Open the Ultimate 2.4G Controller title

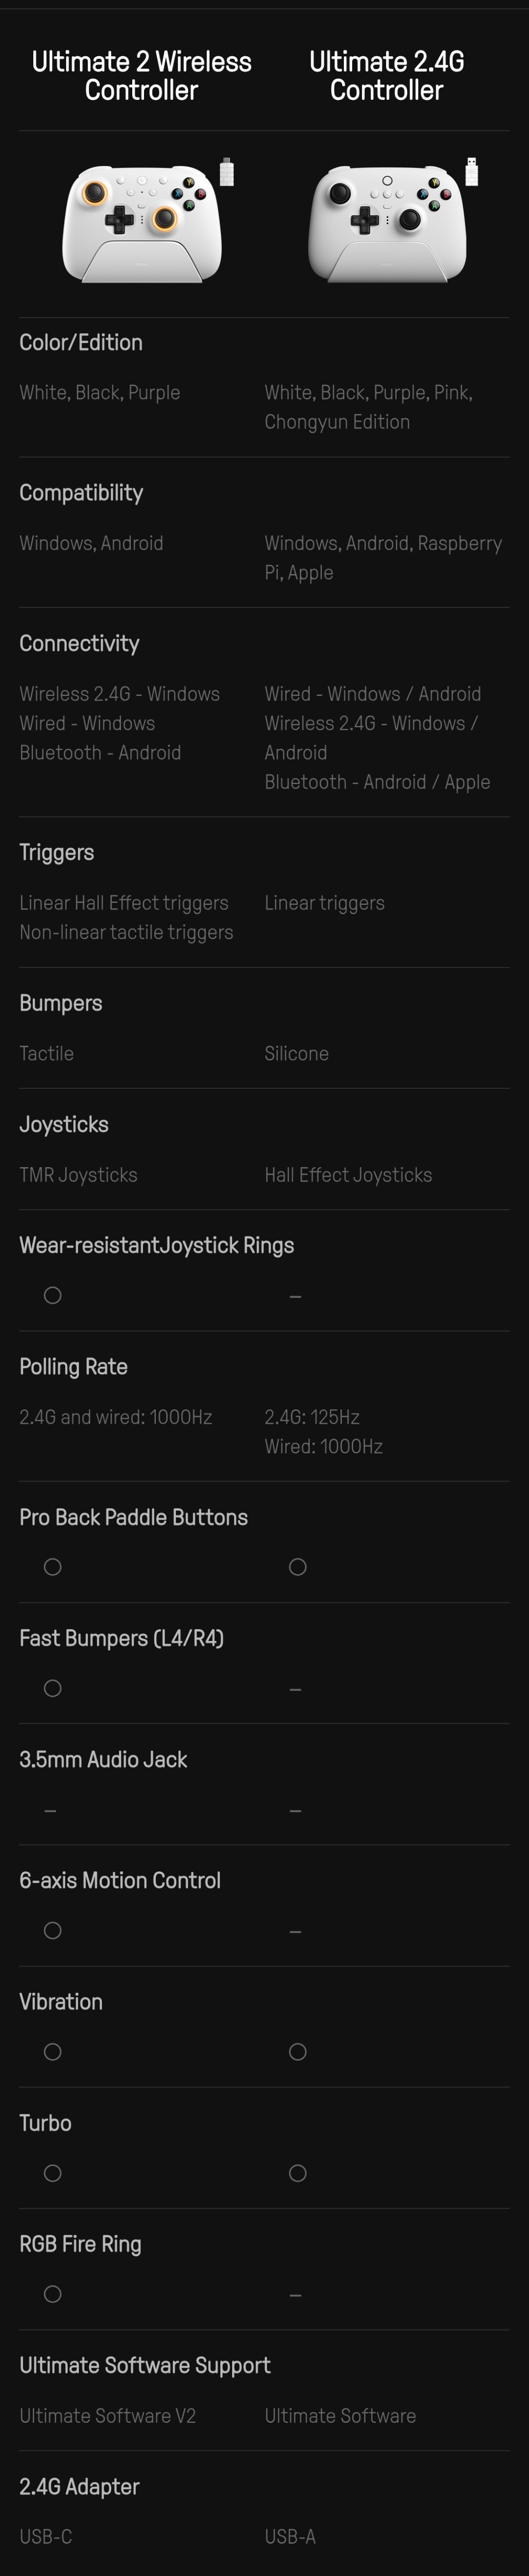point(386,76)
